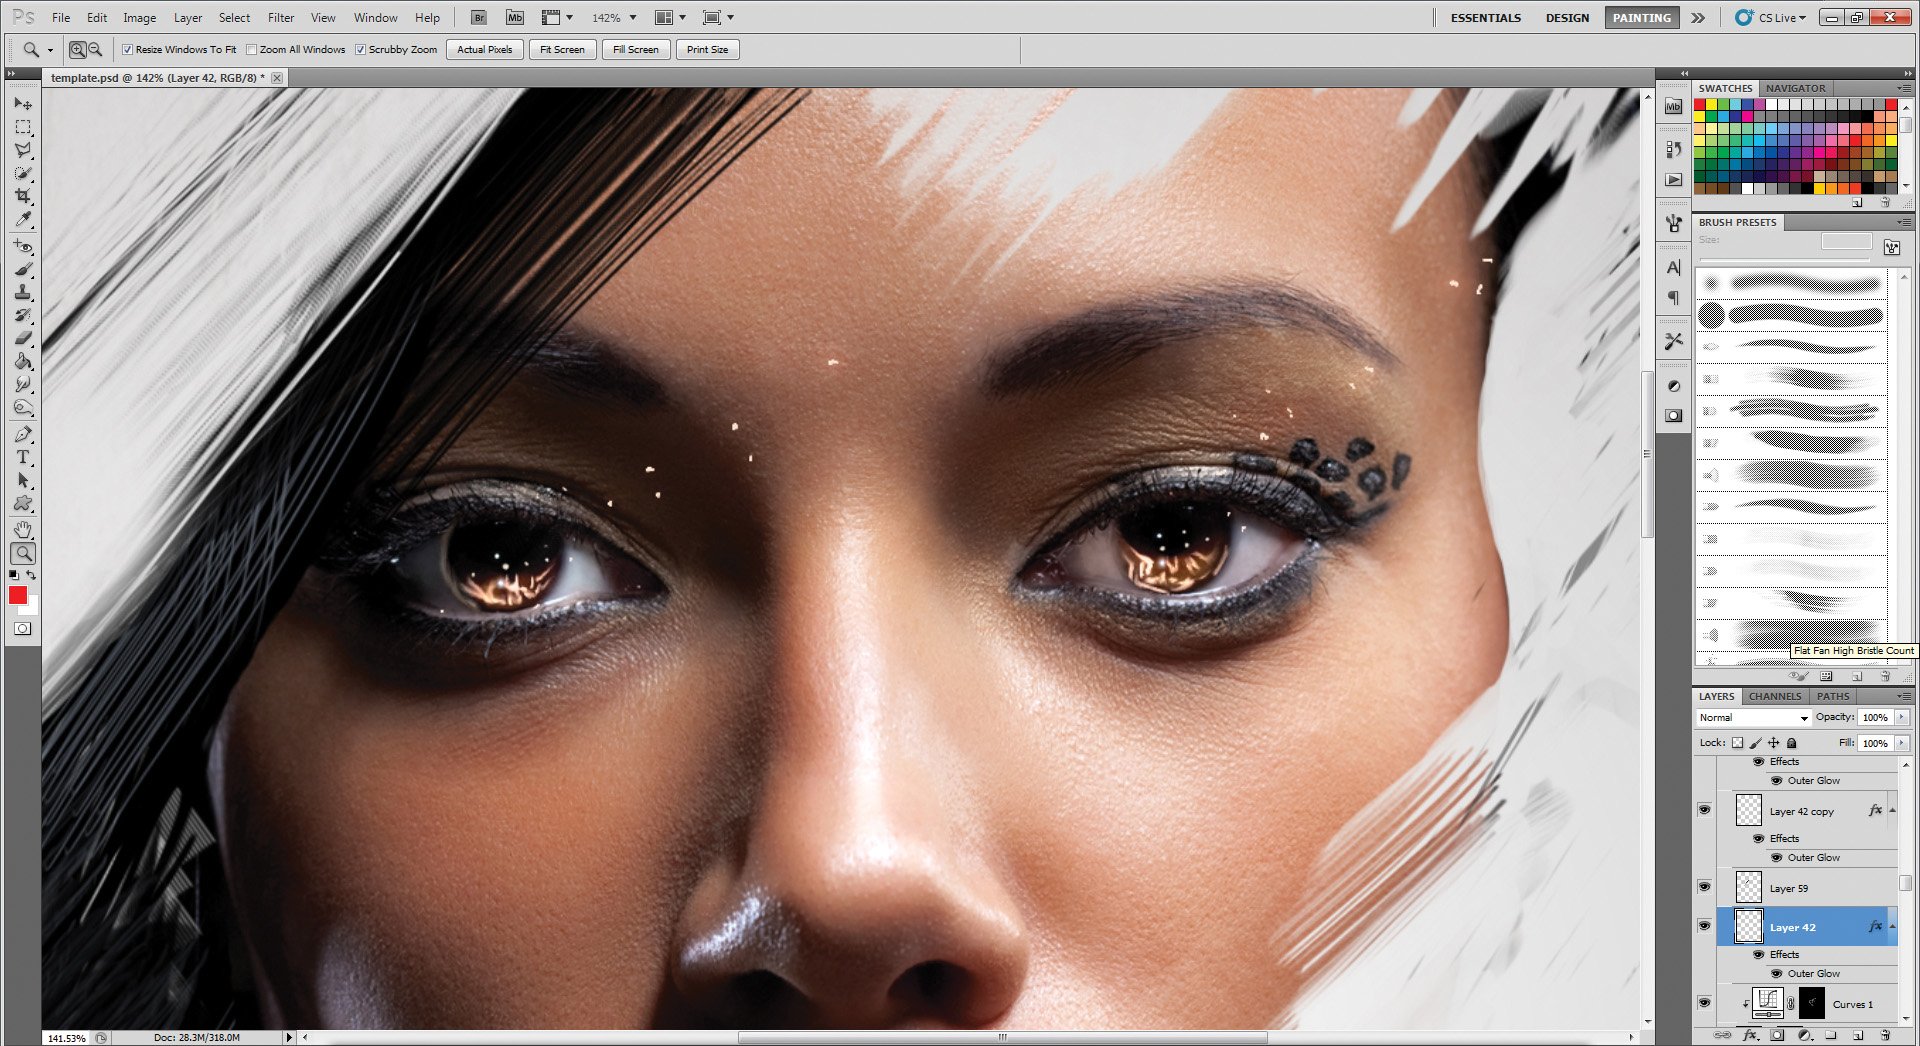Image resolution: width=1920 pixels, height=1046 pixels.
Task: Activate the Hand tool
Action: (x=23, y=529)
